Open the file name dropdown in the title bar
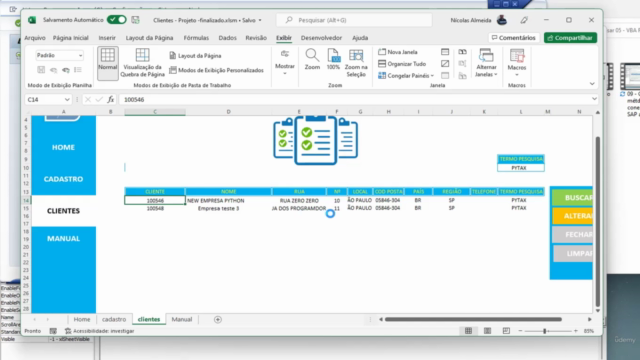640x360 pixels. pyautogui.click(x=260, y=20)
